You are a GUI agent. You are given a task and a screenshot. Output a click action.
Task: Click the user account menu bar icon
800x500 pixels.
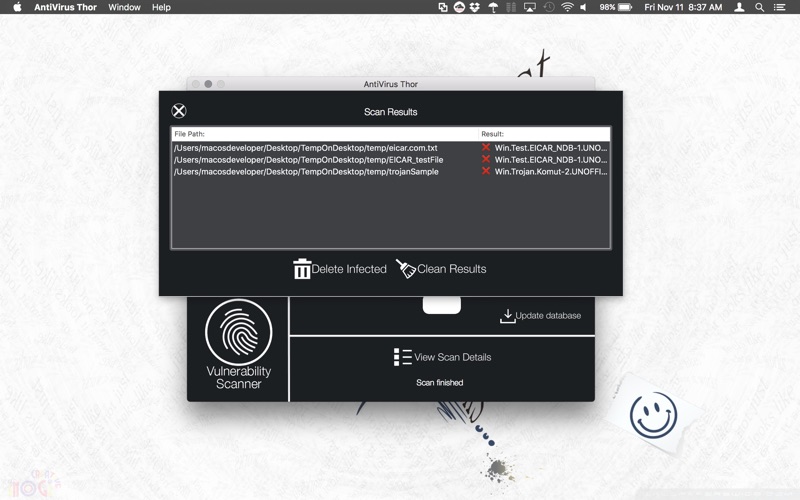739,7
